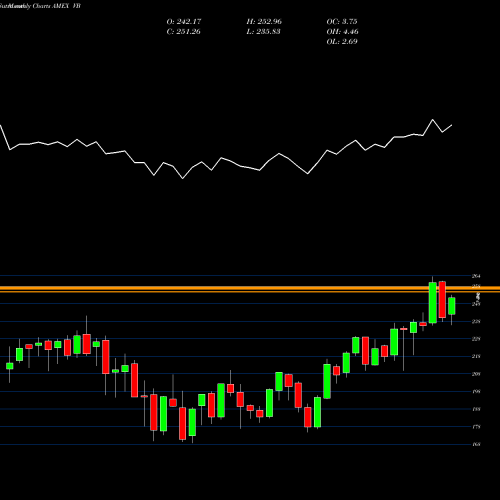
Task: Click the 264 price axis label
Action: coord(476,276)
